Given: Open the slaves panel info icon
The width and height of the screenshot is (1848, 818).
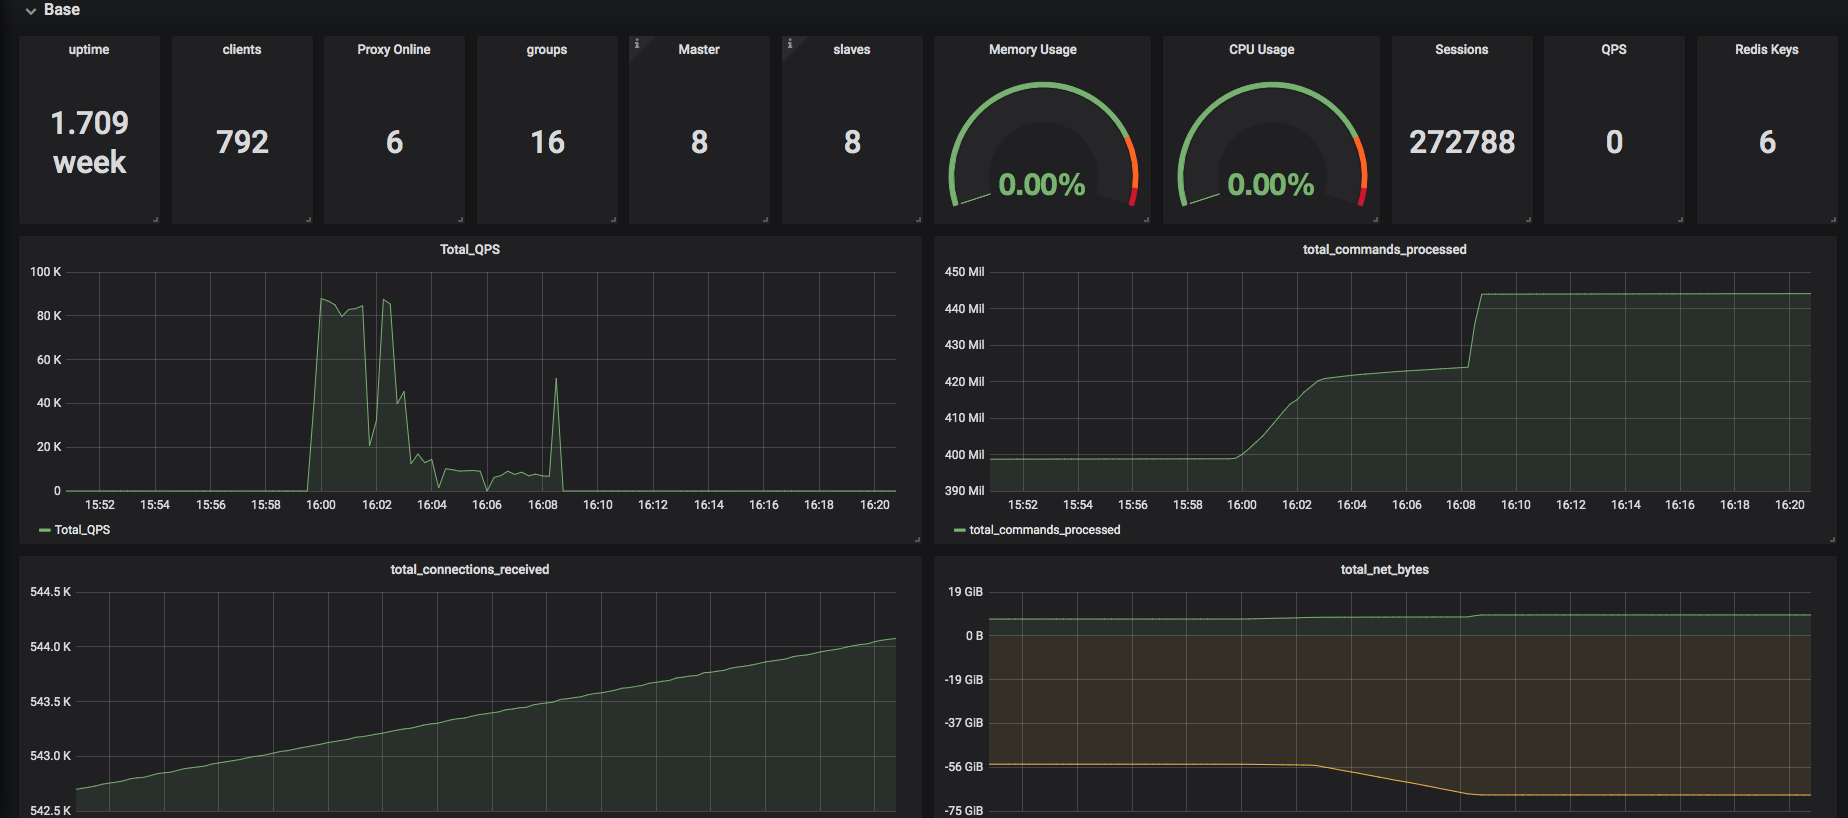Looking at the screenshot, I should point(790,44).
